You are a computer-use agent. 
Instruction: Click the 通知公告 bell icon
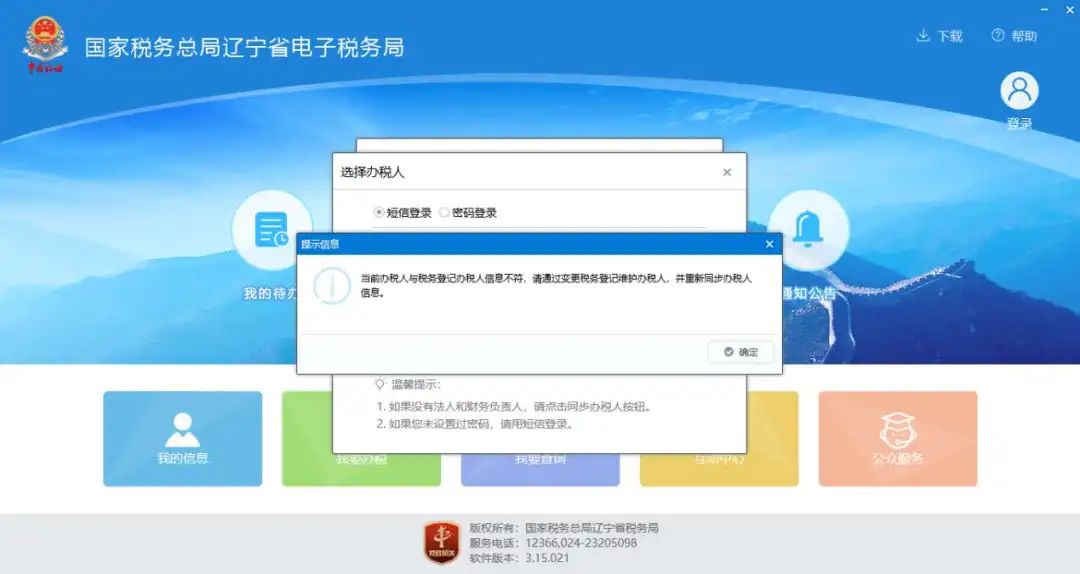[808, 229]
